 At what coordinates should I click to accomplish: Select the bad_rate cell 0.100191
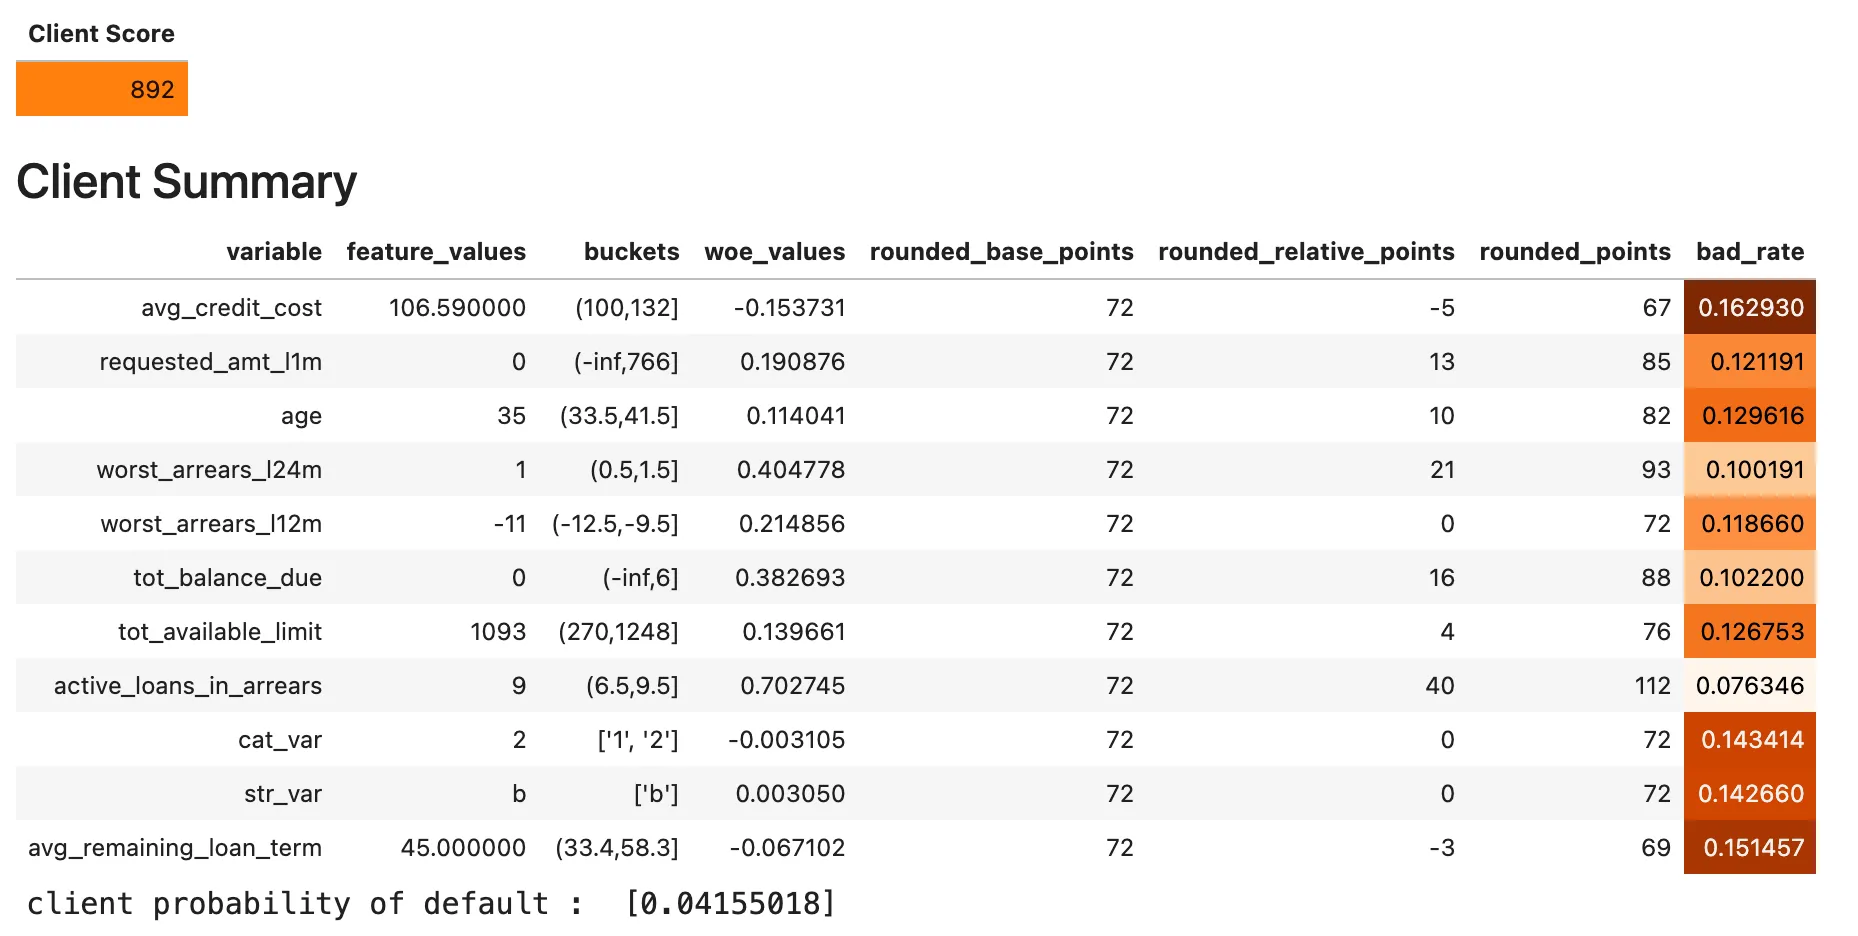pyautogui.click(x=1750, y=469)
